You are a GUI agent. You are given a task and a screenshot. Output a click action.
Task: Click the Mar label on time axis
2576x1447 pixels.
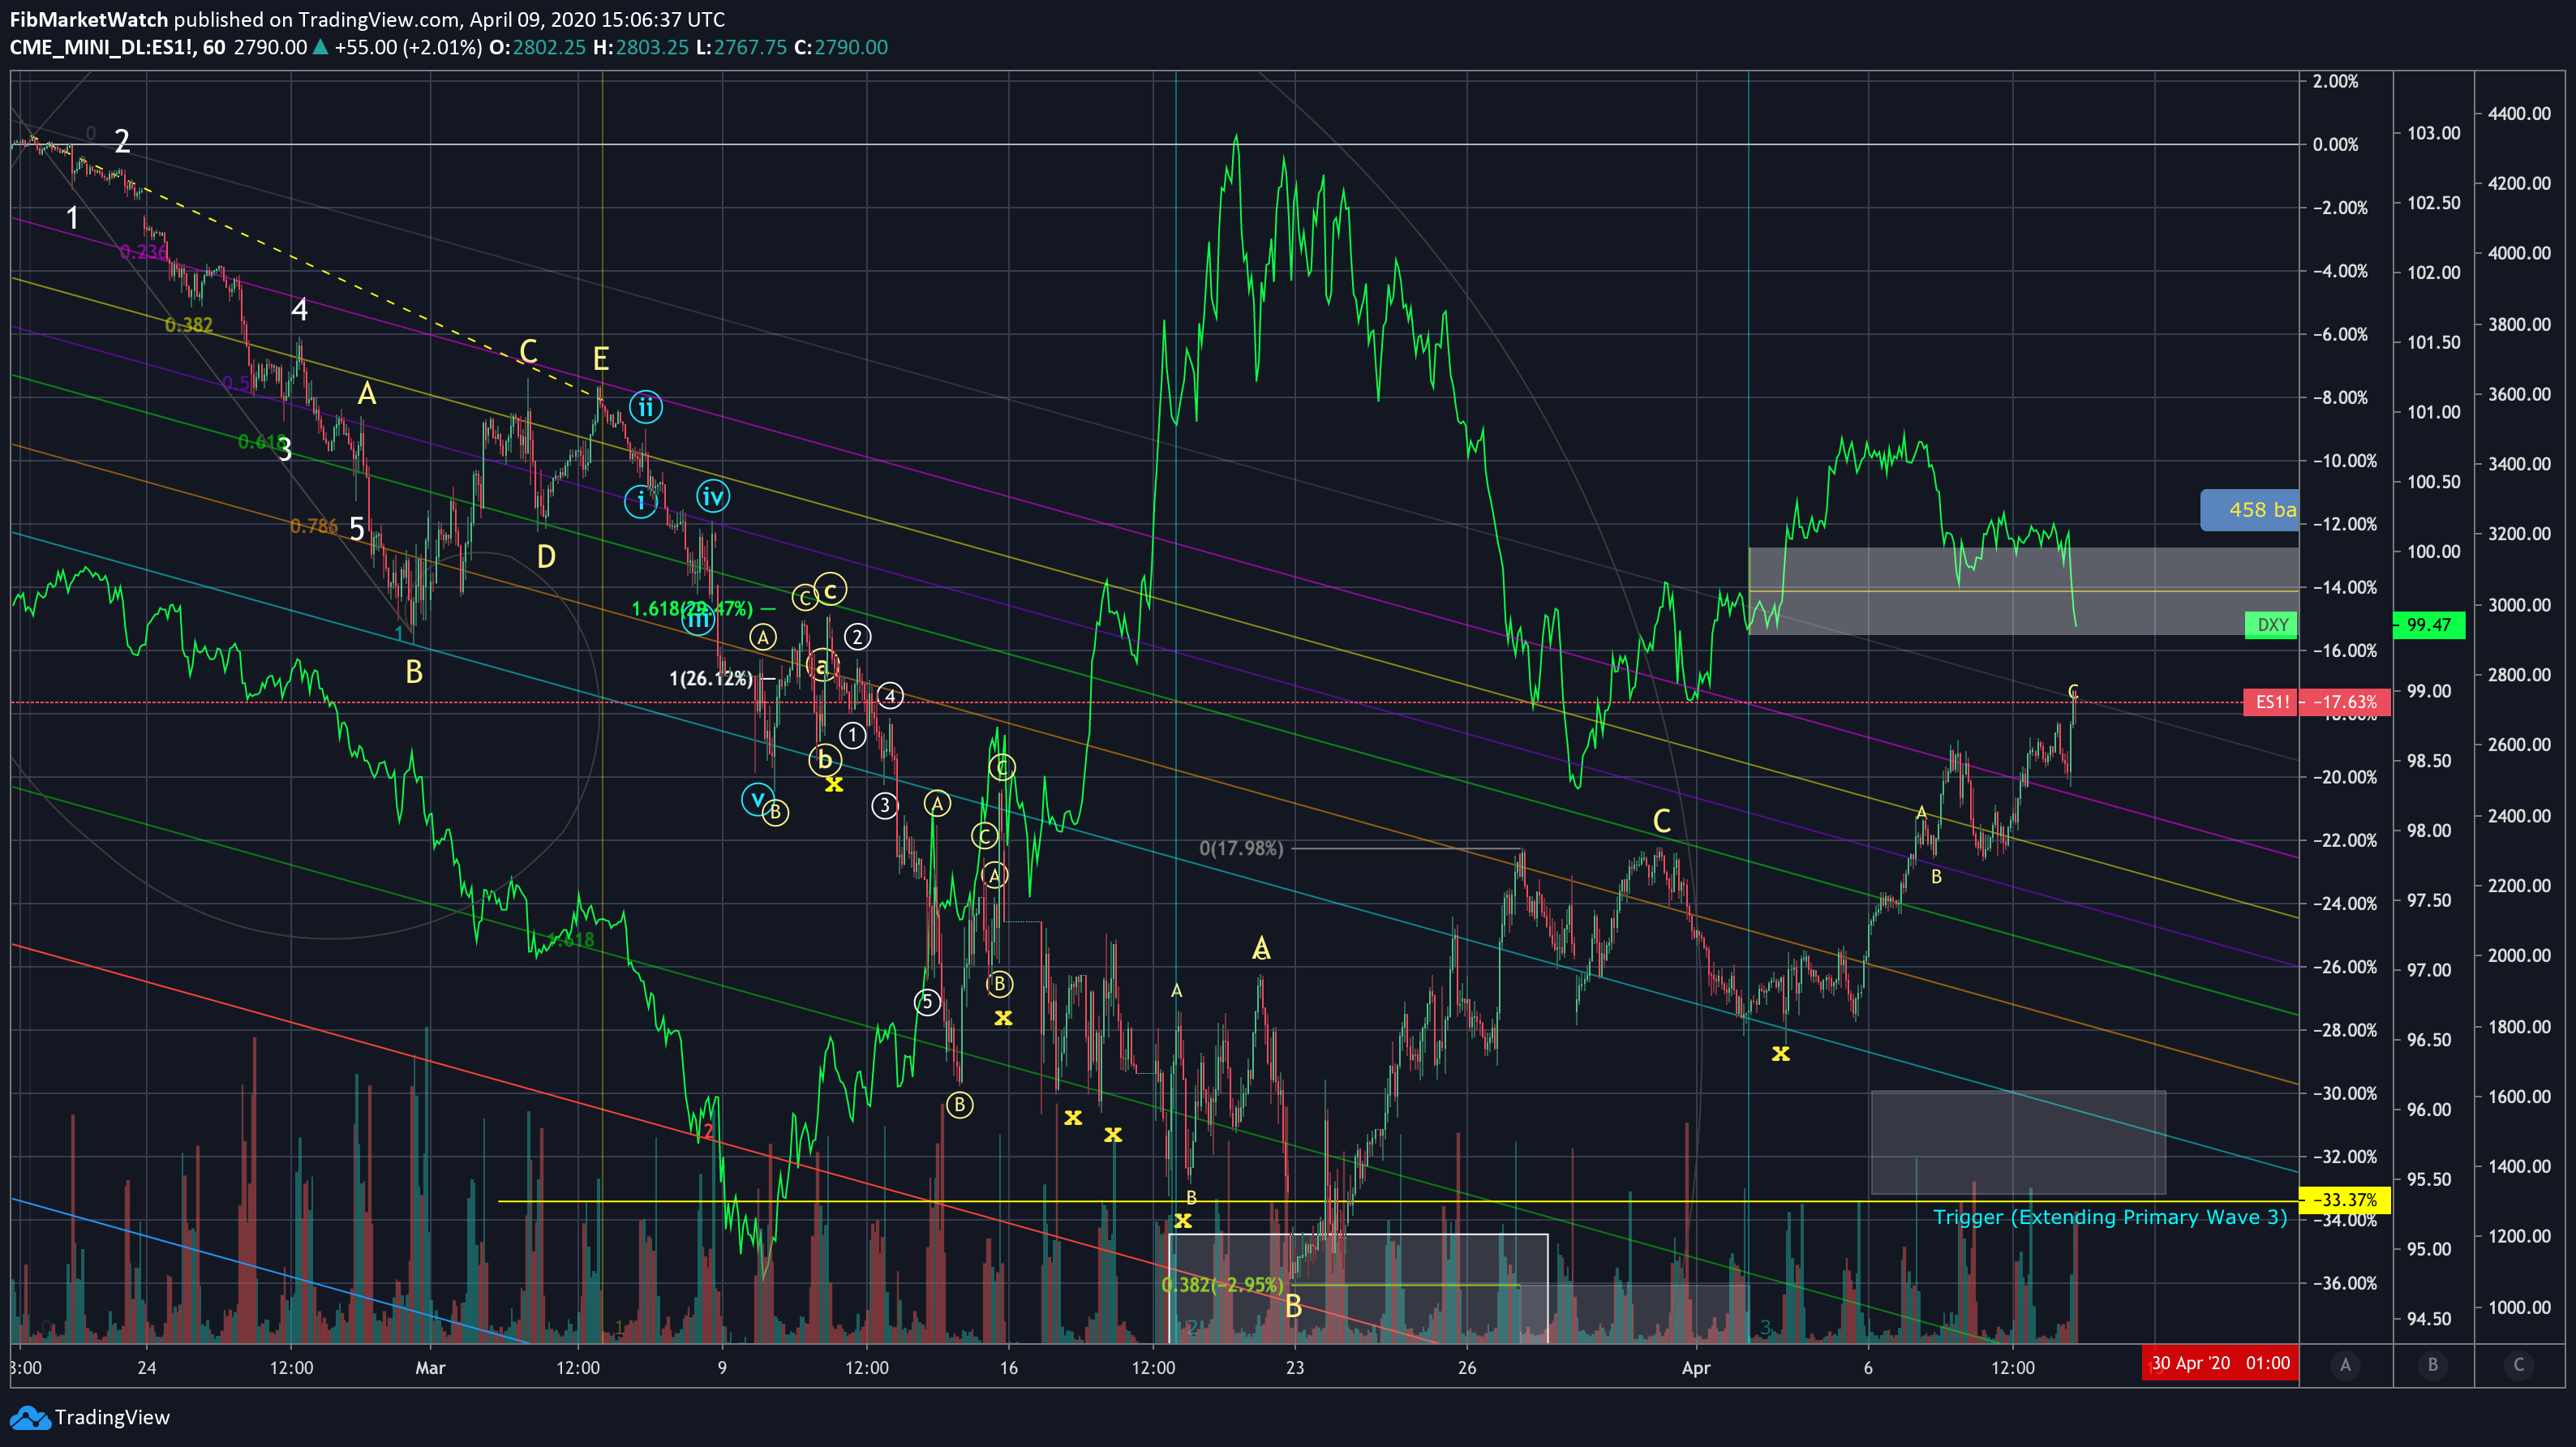[x=430, y=1367]
